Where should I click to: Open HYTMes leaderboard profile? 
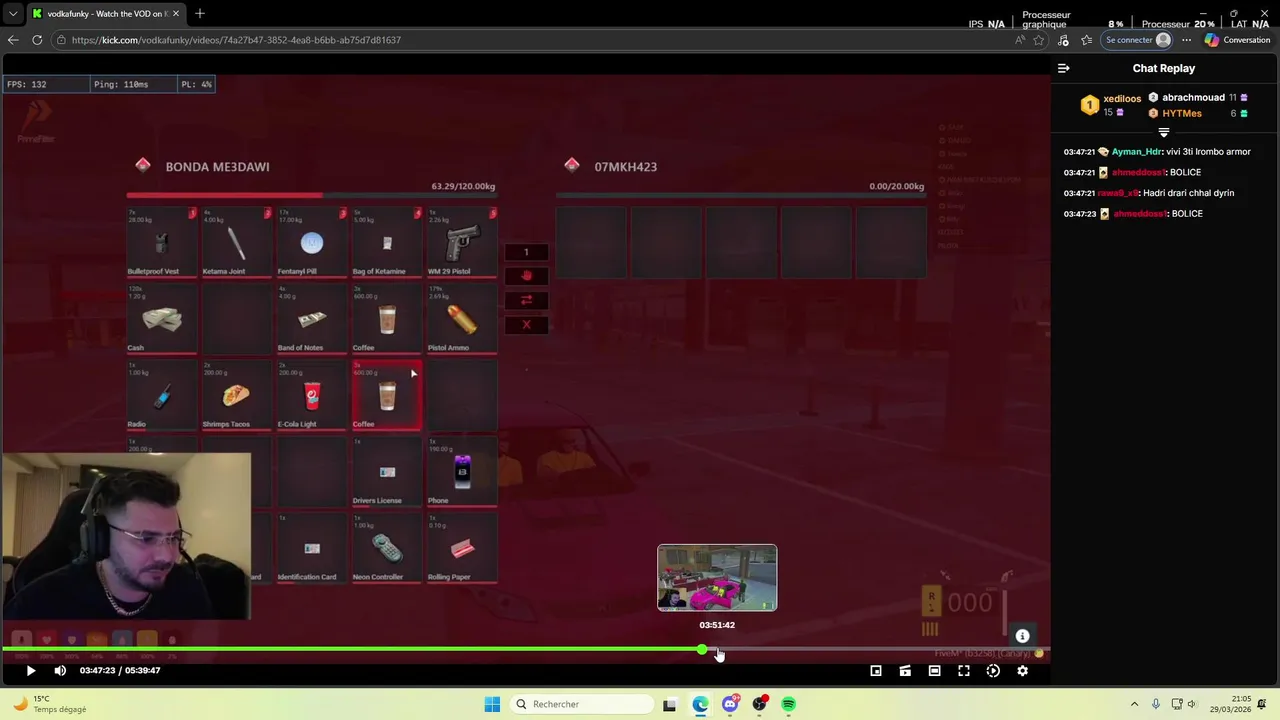(x=1182, y=114)
